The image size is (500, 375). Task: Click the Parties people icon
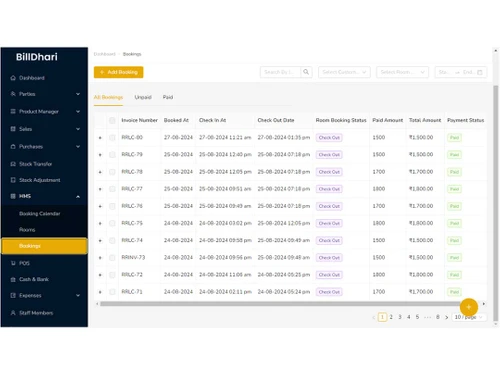pos(13,94)
